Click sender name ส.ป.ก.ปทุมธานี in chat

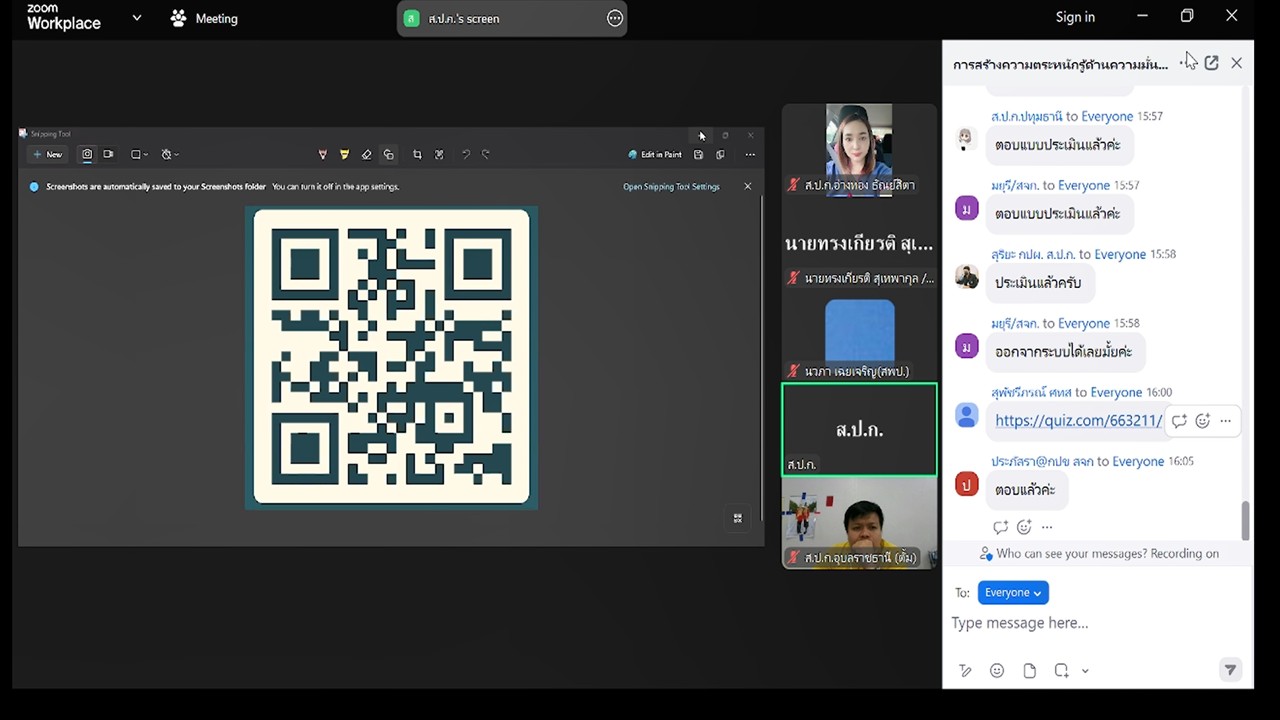click(1026, 116)
